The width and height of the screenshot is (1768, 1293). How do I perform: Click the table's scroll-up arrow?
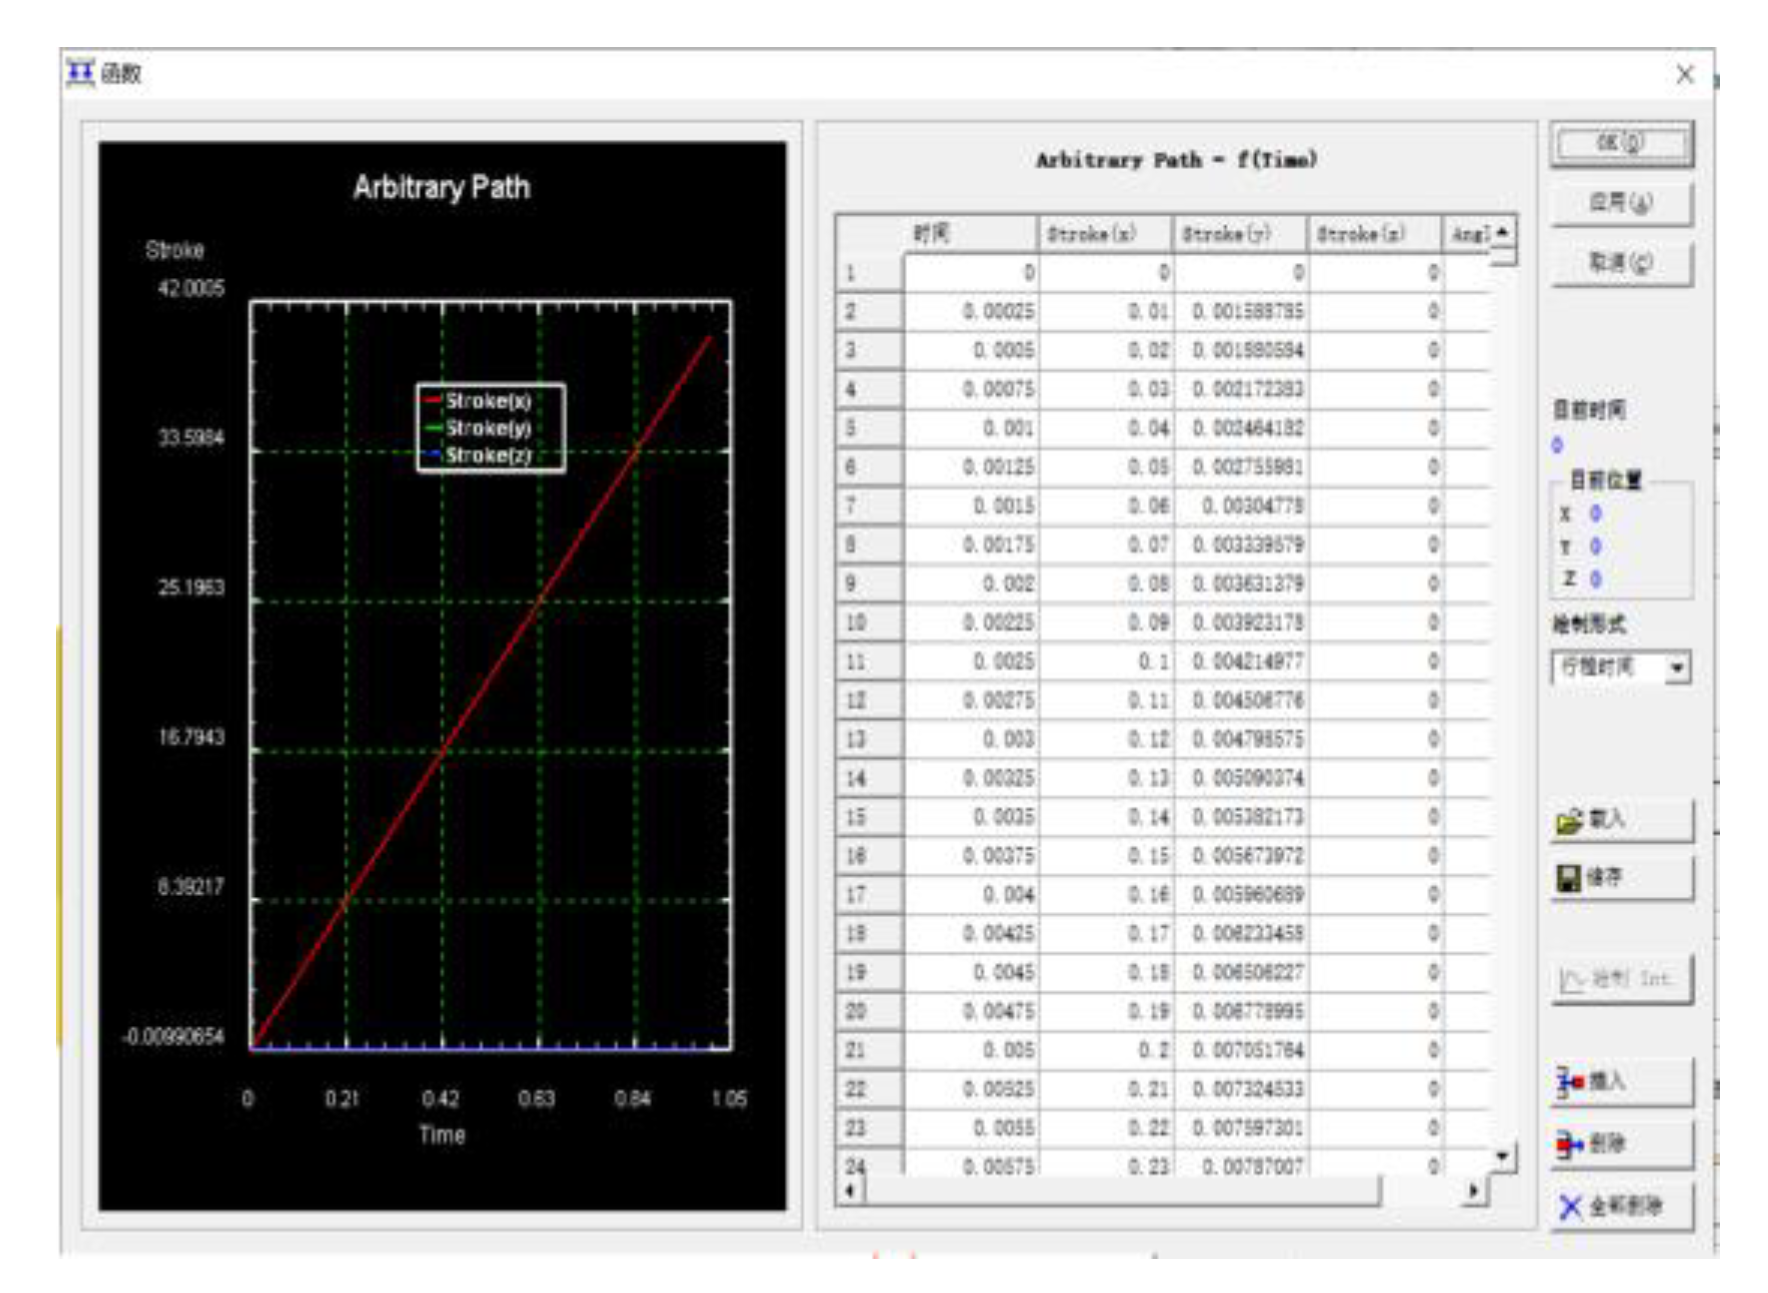[1502, 233]
